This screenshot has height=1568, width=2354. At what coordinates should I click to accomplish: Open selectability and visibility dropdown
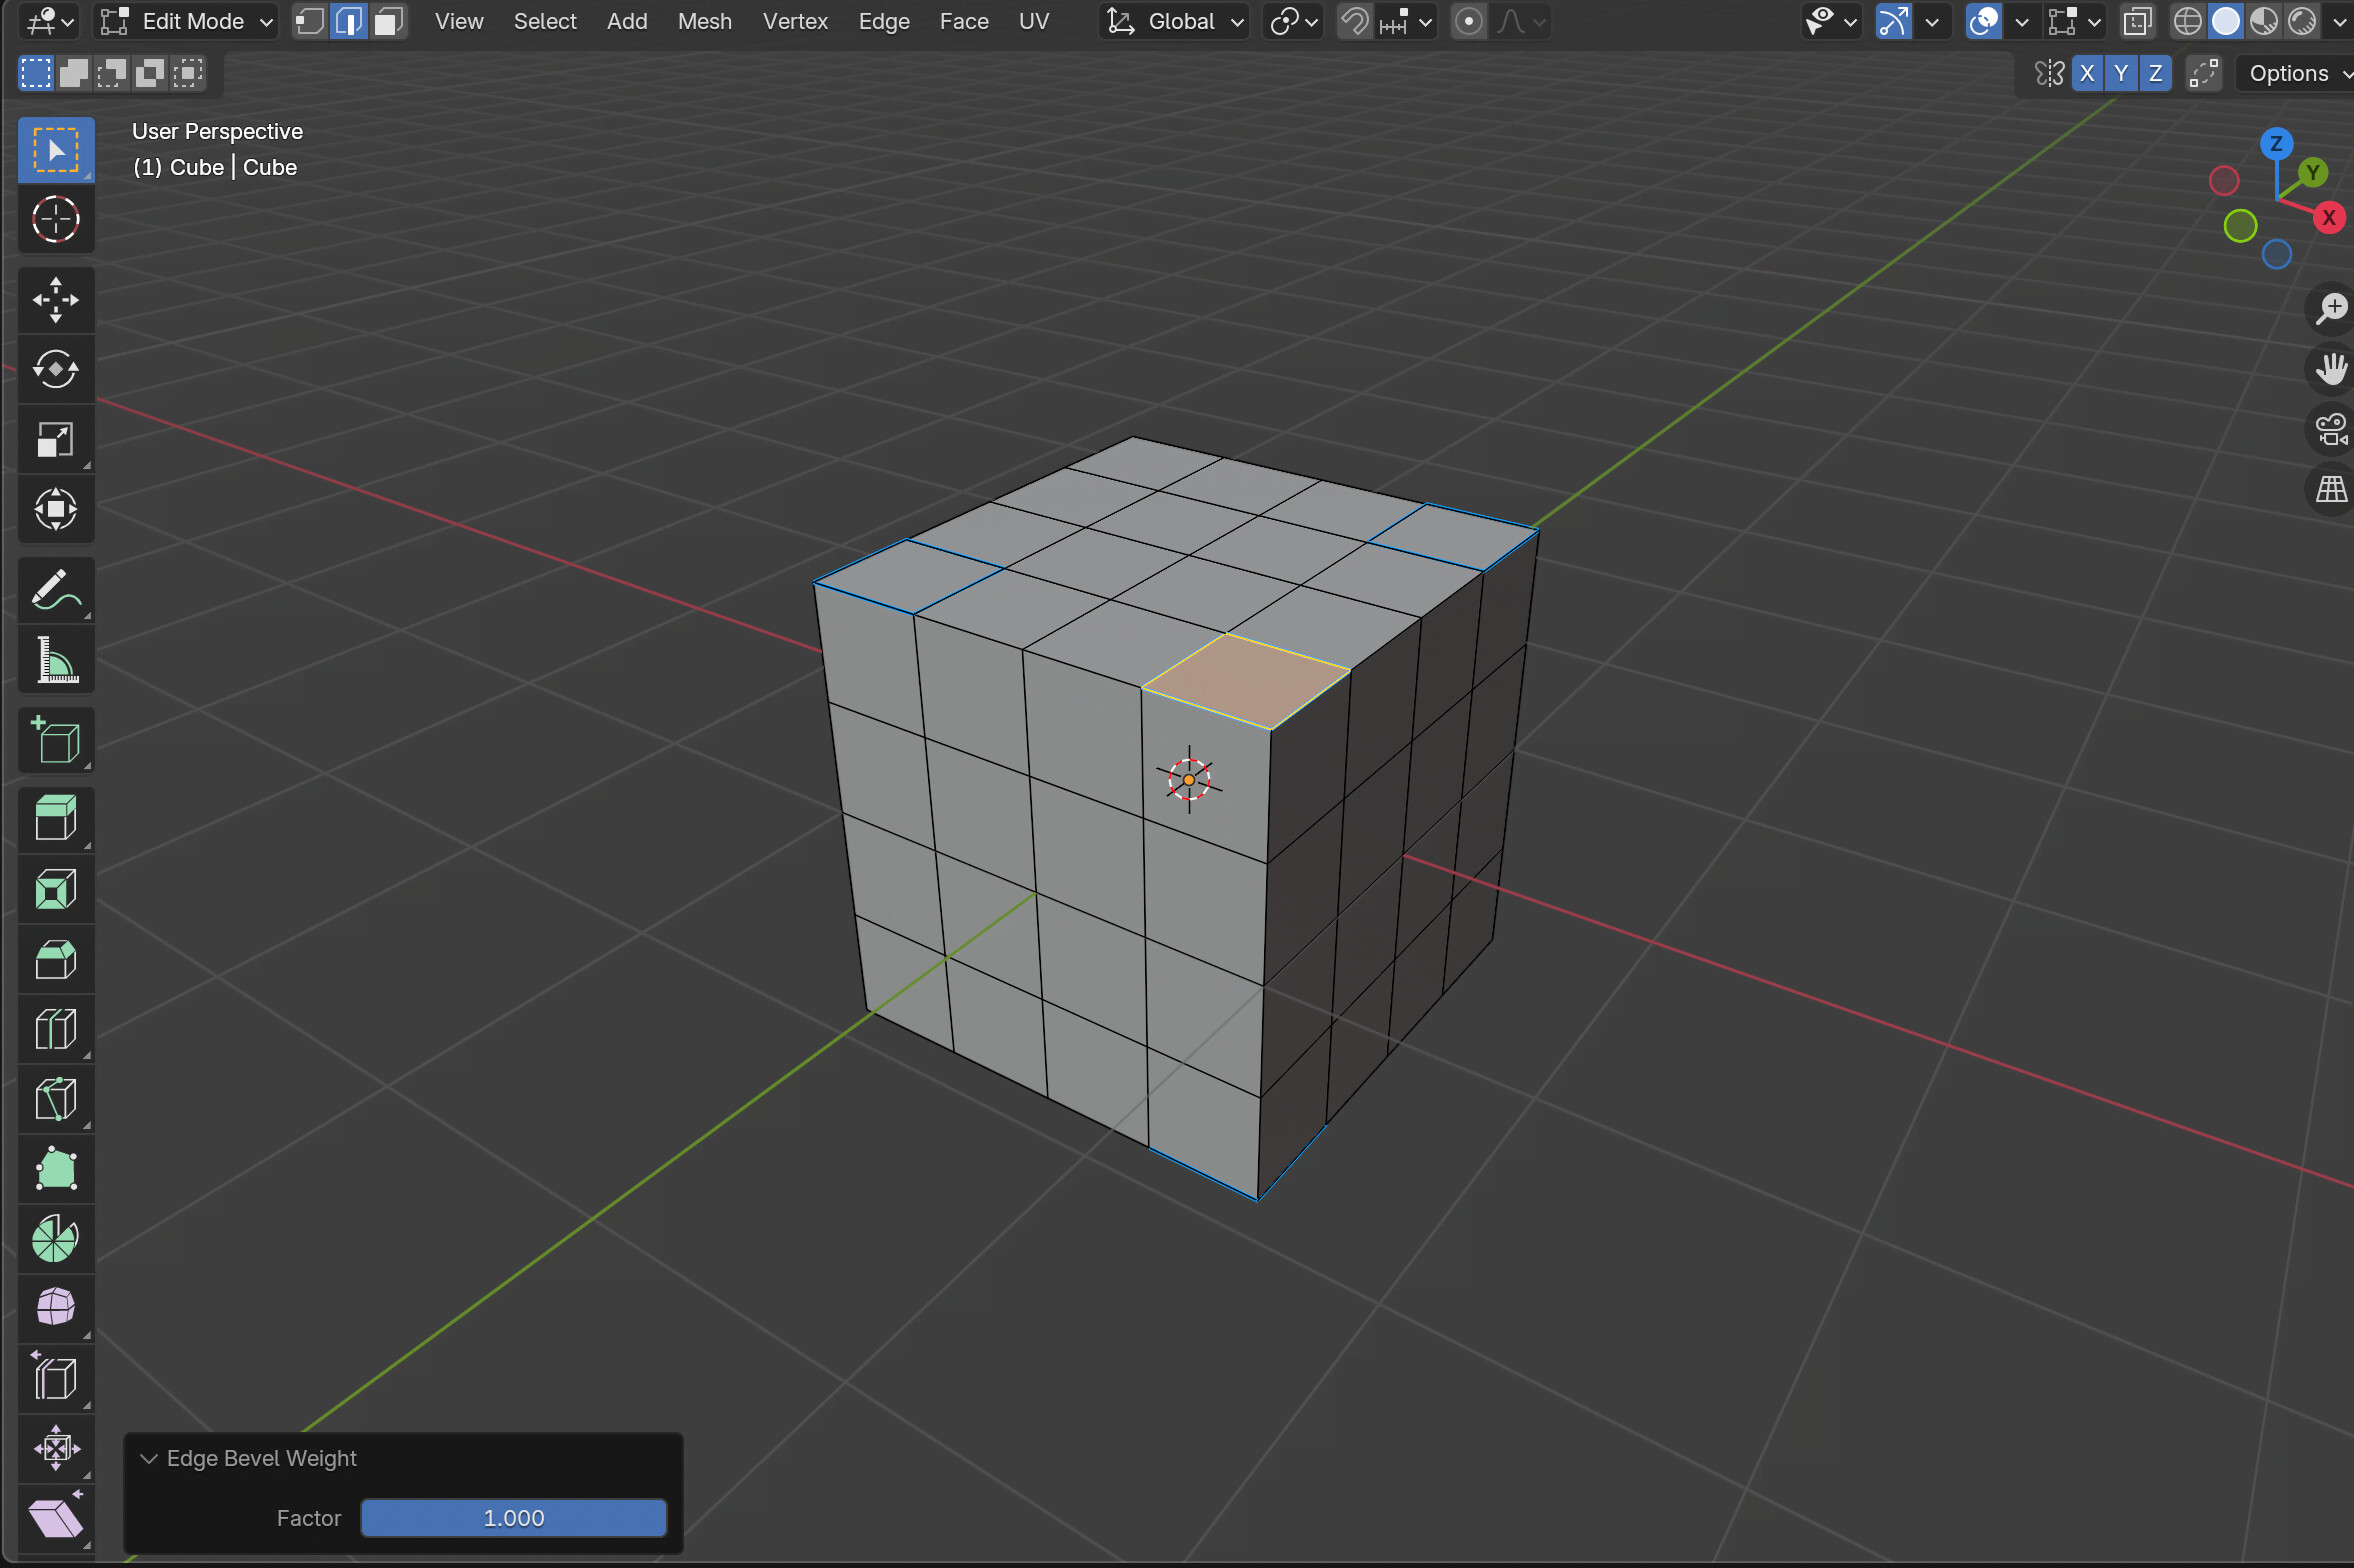click(x=1830, y=21)
